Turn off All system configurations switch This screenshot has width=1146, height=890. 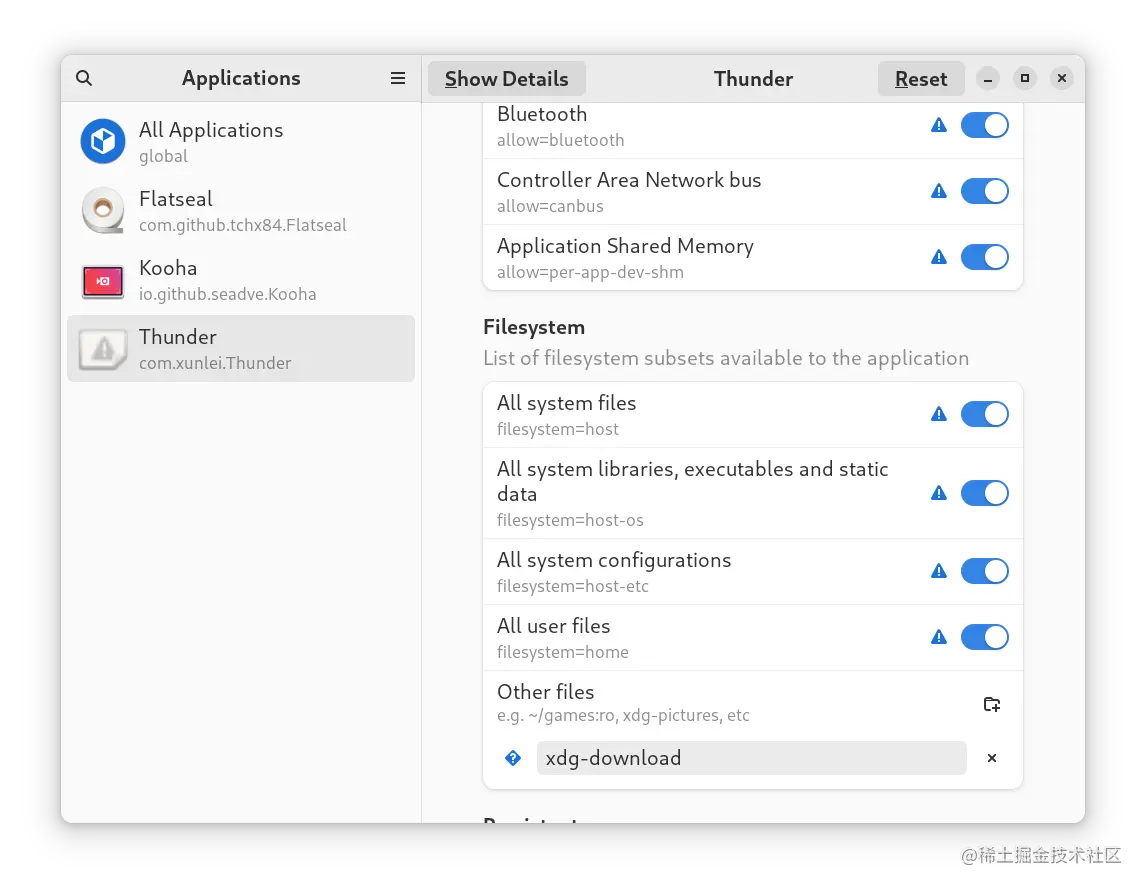[984, 571]
